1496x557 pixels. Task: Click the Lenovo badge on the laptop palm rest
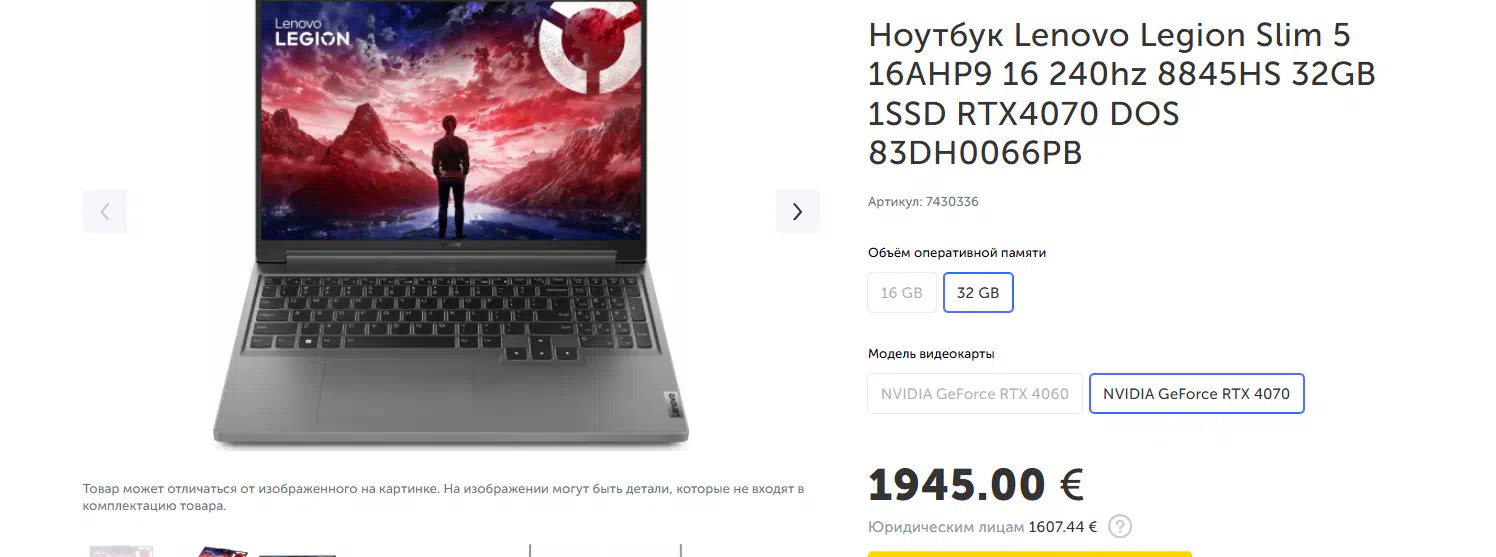click(x=672, y=401)
